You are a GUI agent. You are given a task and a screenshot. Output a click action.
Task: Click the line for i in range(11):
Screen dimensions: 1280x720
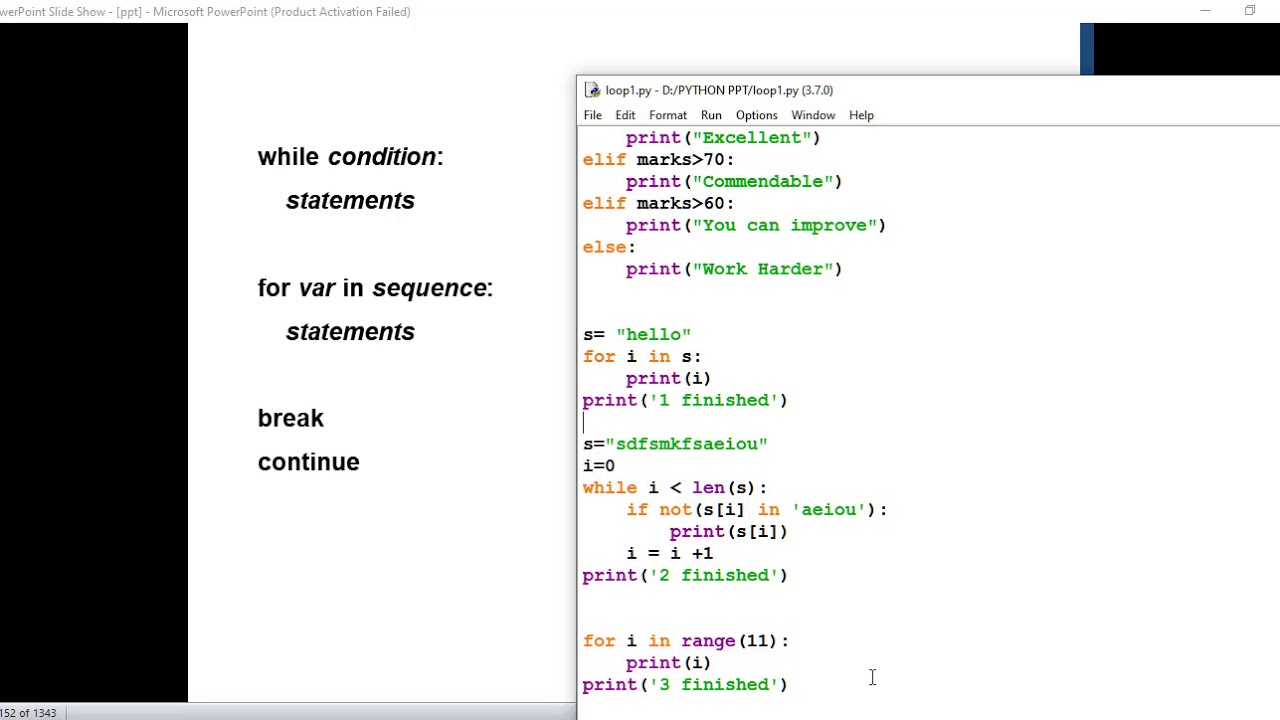point(686,641)
